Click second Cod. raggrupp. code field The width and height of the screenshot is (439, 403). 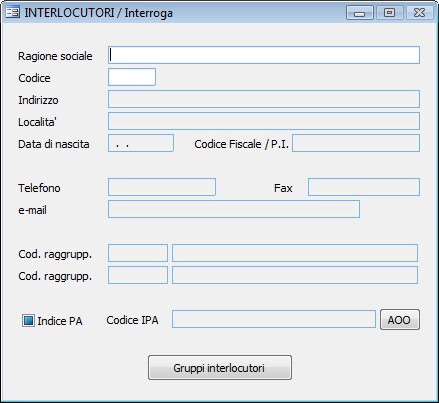point(138,275)
